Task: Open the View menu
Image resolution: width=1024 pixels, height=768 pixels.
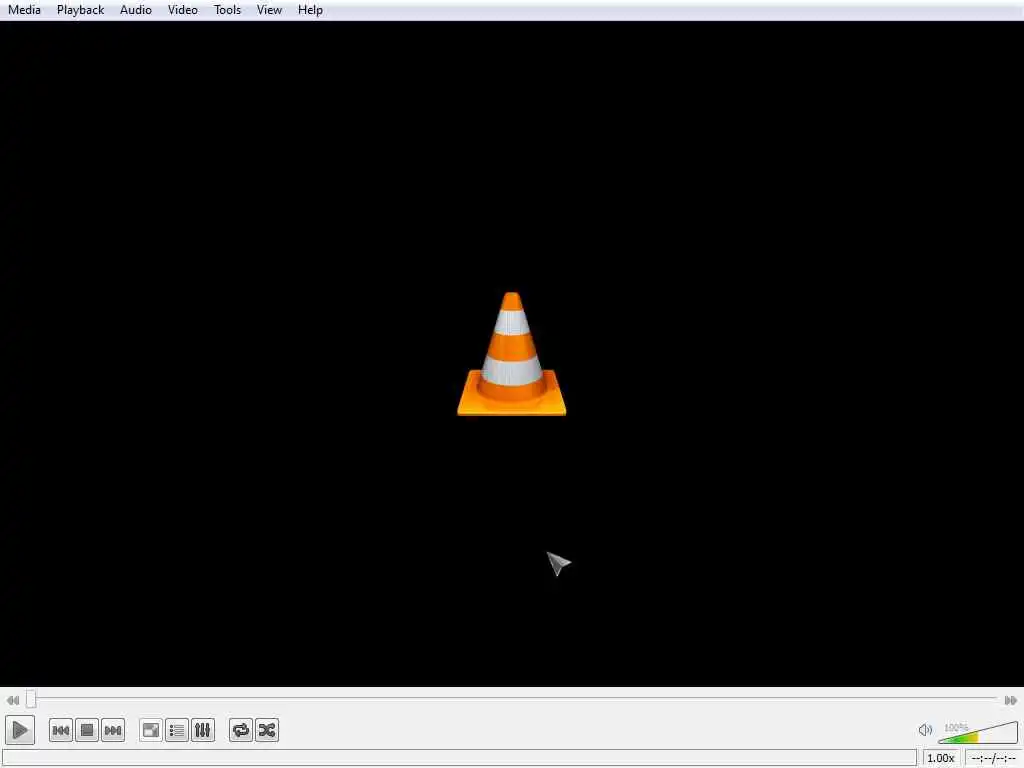Action: pos(269,10)
